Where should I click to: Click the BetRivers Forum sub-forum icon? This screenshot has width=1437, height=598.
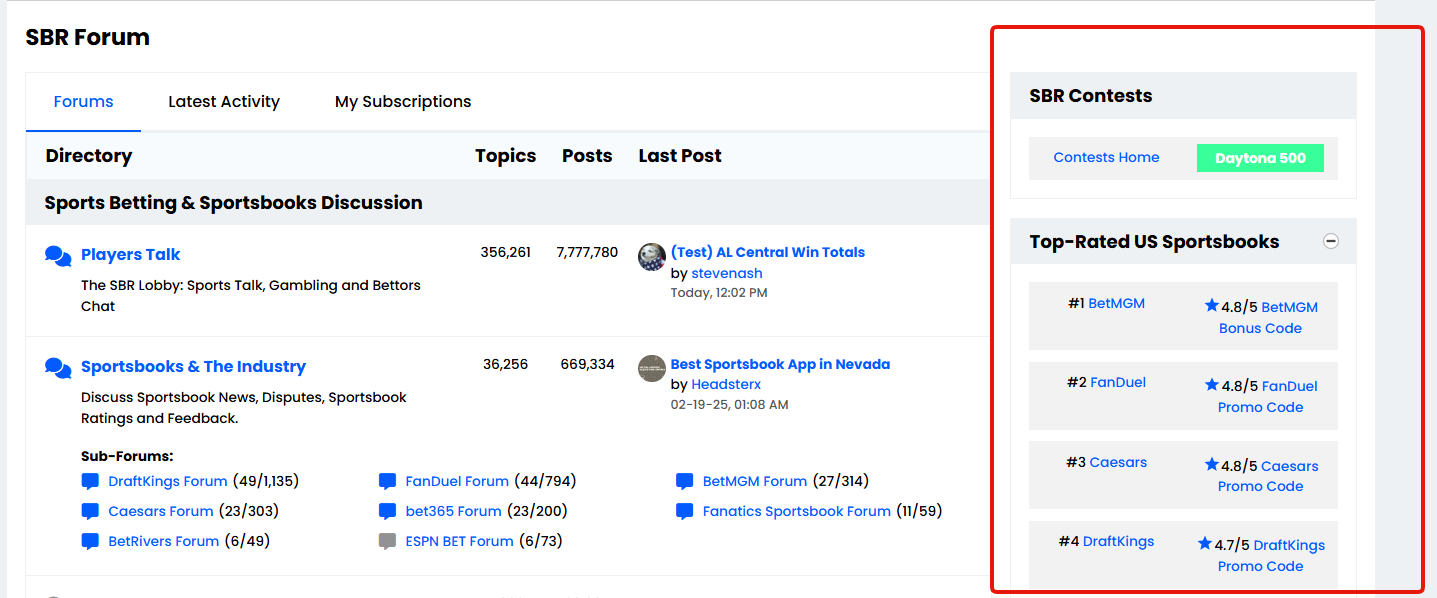coord(90,541)
